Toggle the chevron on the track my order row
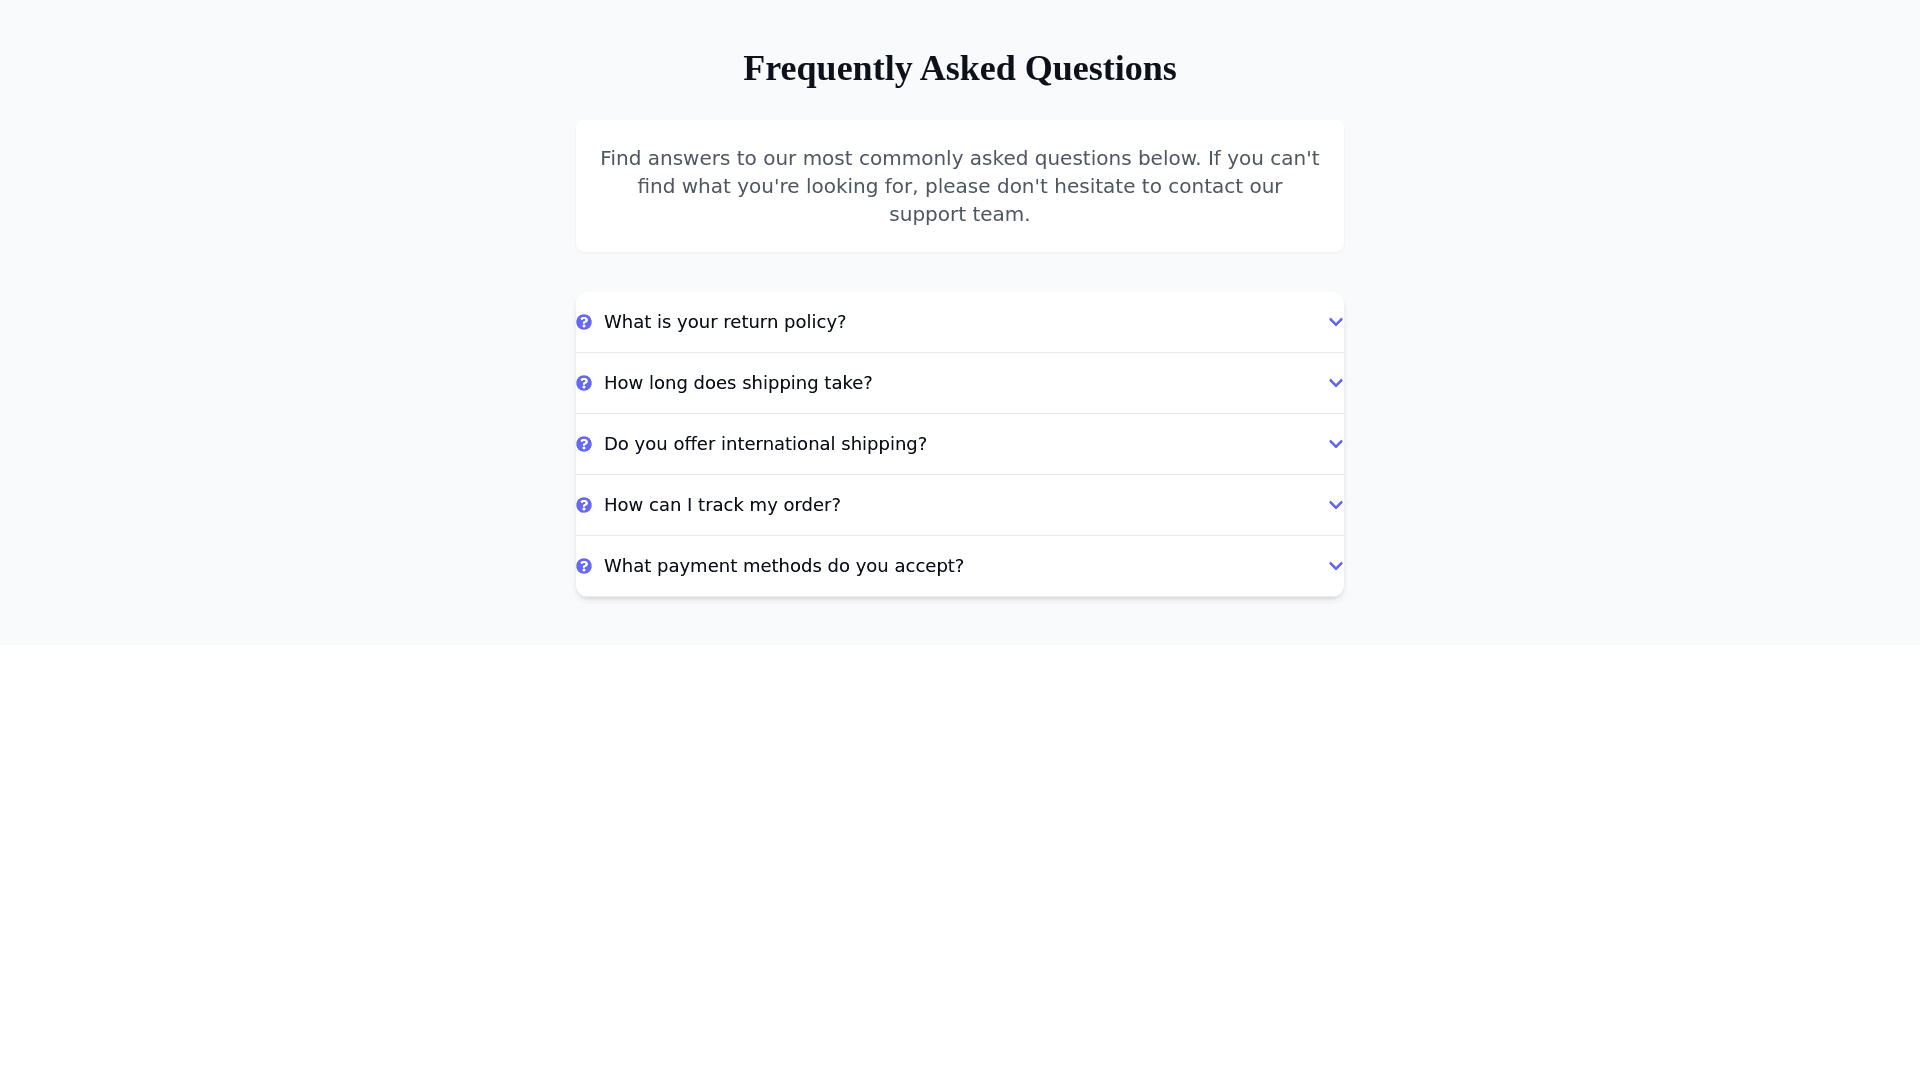1920x1080 pixels. click(x=1335, y=505)
